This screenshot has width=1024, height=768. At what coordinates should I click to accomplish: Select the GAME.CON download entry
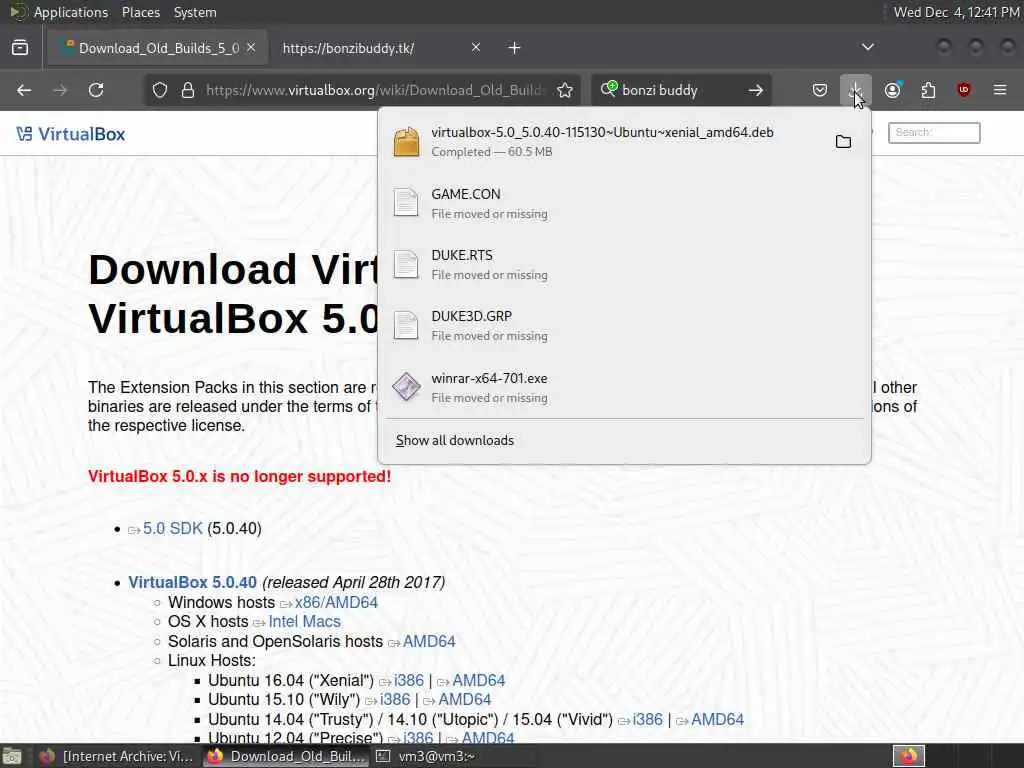click(624, 203)
